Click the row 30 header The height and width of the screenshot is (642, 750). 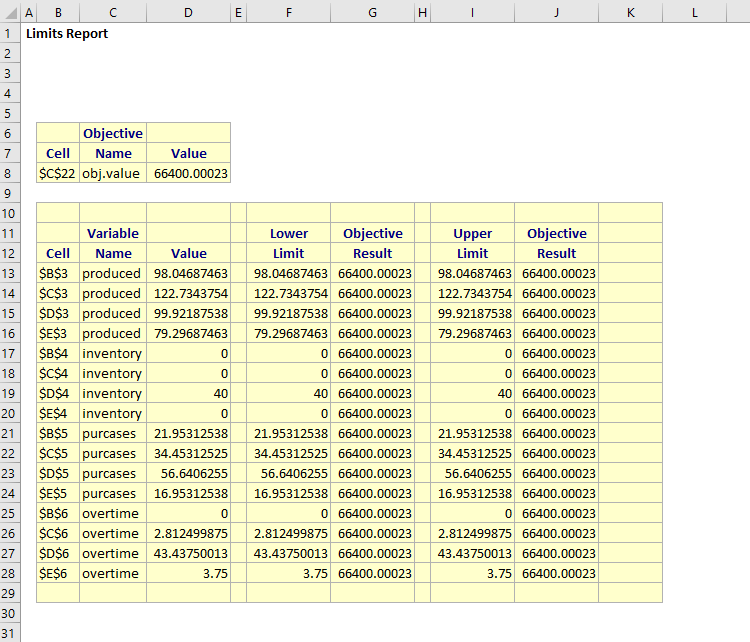[9, 613]
